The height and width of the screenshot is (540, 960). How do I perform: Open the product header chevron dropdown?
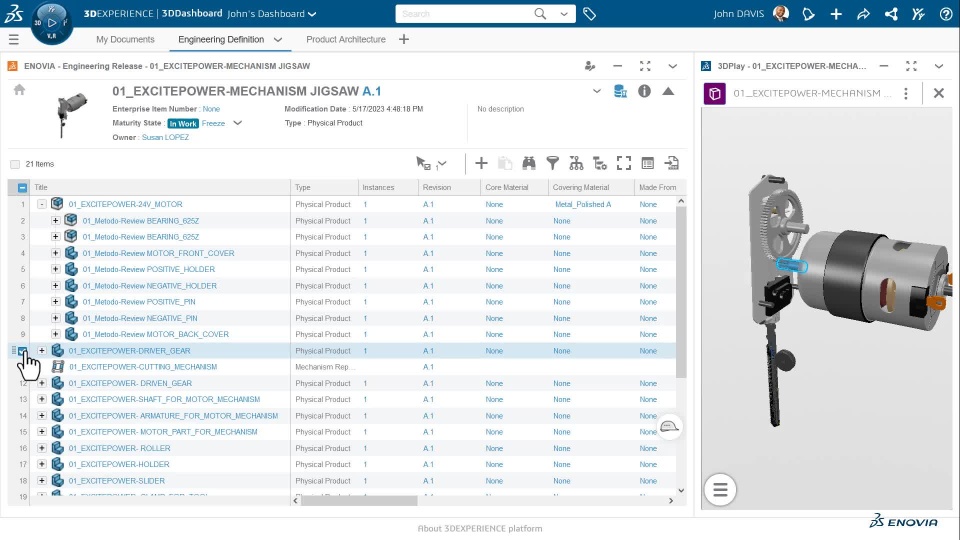tap(596, 91)
